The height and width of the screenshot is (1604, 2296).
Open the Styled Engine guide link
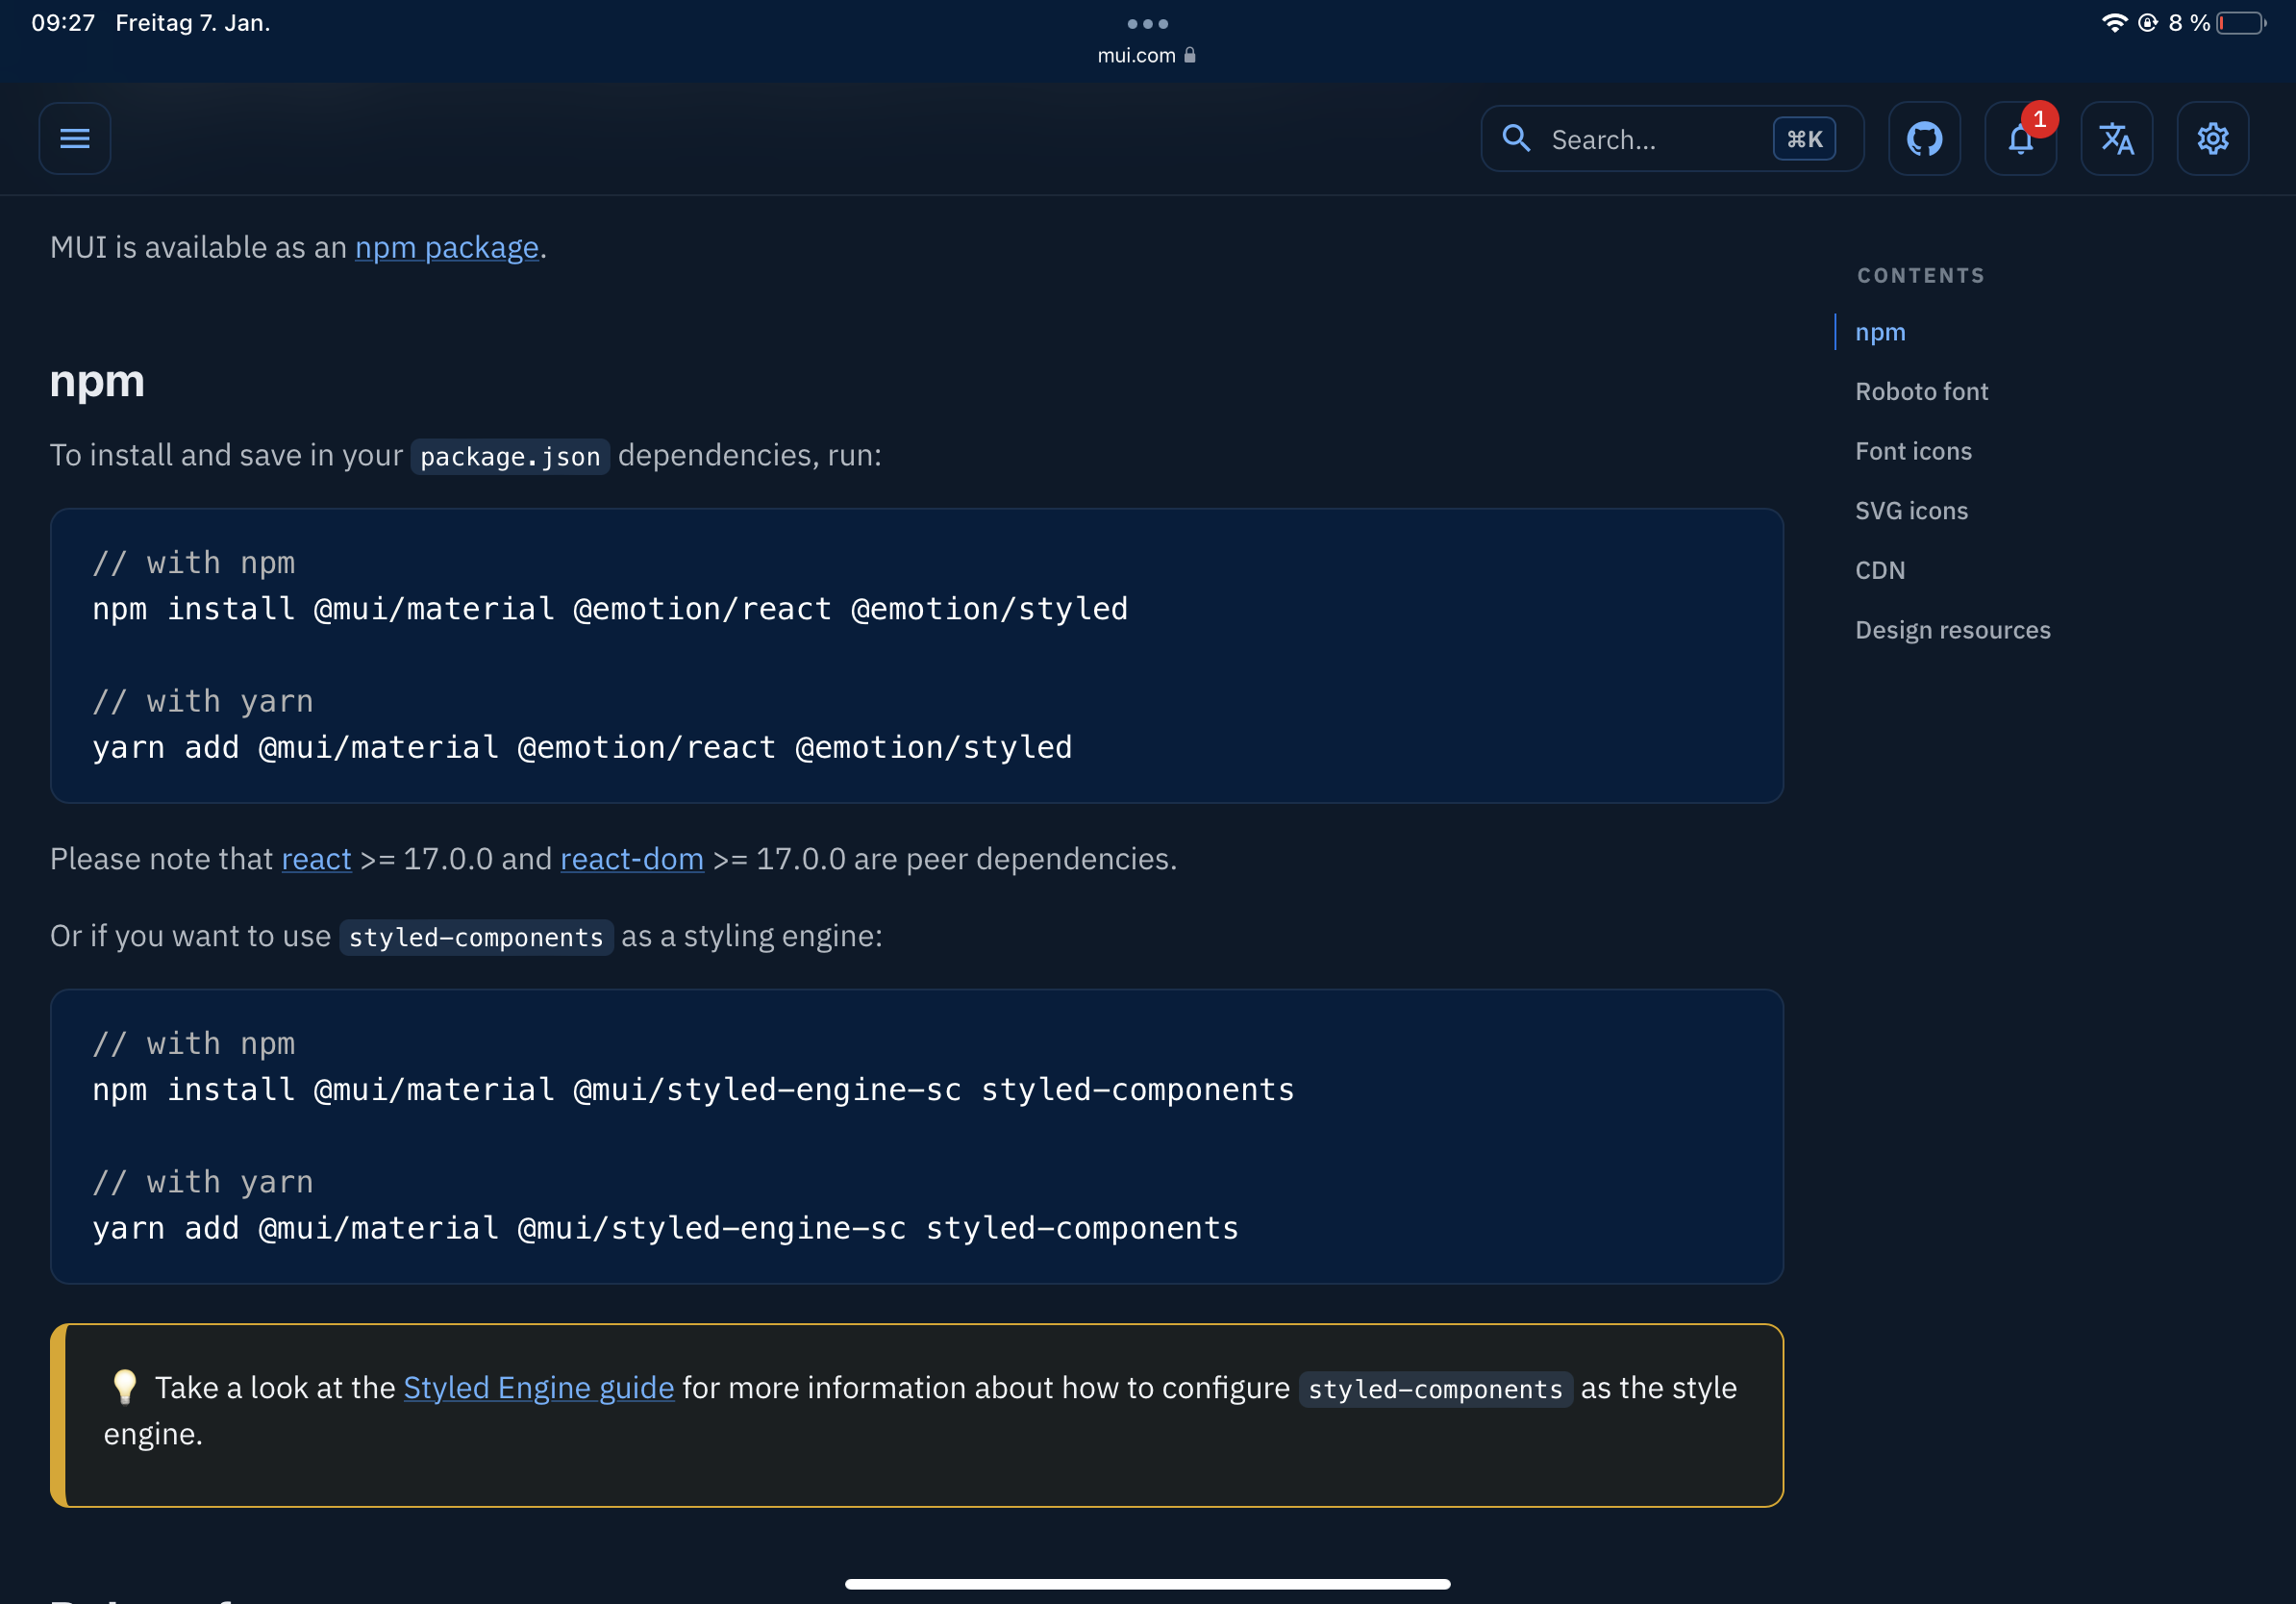[x=538, y=1388]
